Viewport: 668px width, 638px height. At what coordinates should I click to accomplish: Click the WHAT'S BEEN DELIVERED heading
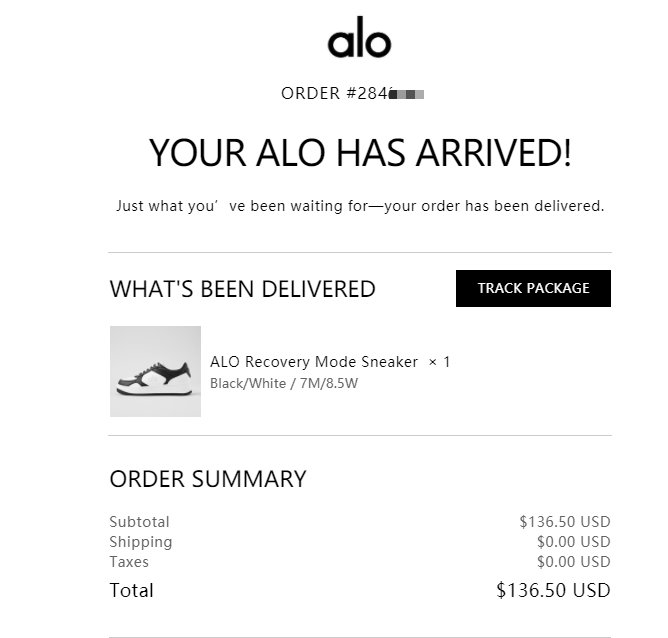tap(242, 289)
